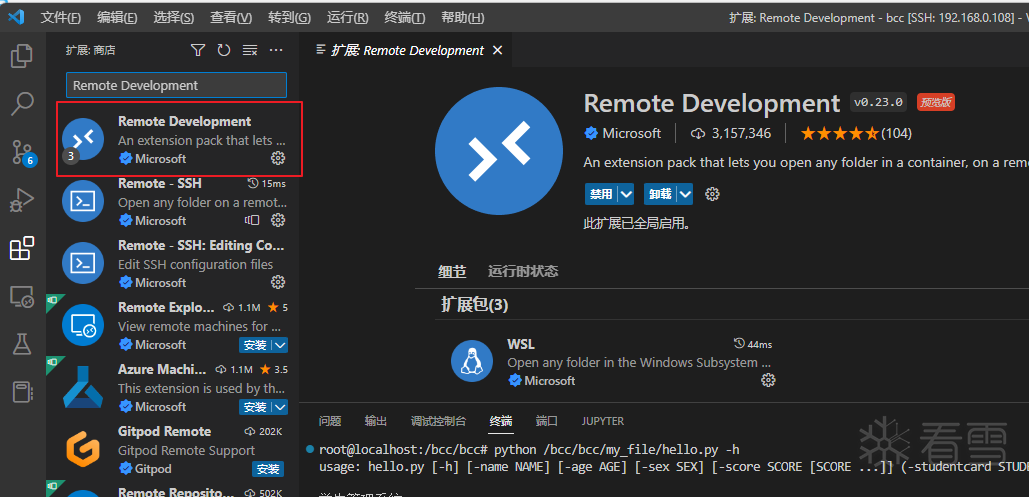Open the gear for Remote - SSH extension

(x=278, y=219)
